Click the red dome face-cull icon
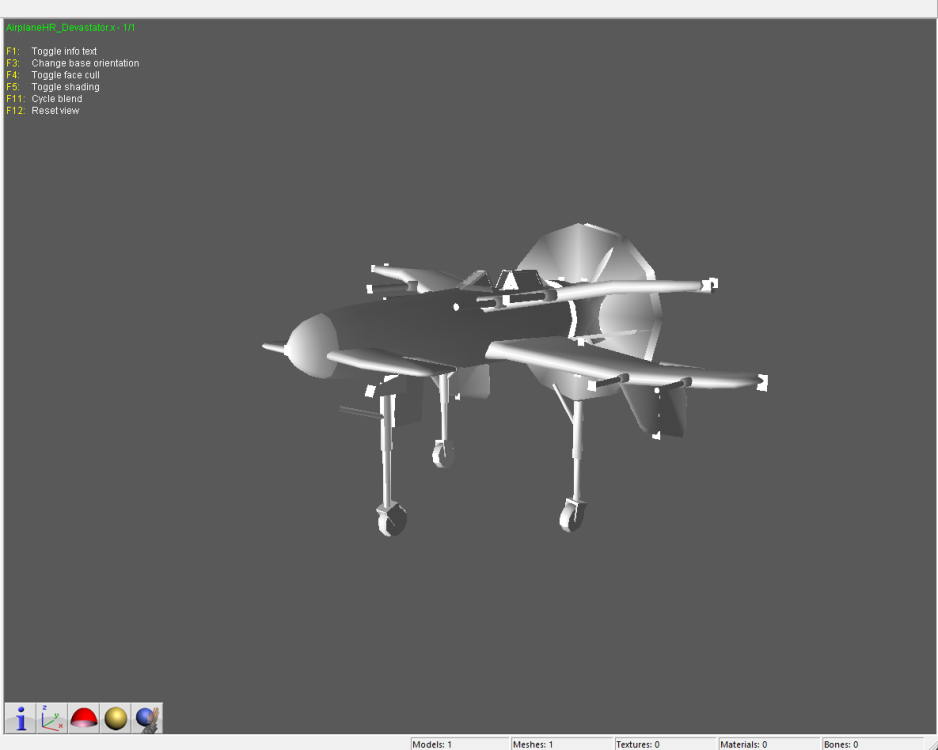The image size is (938, 750). coord(84,716)
